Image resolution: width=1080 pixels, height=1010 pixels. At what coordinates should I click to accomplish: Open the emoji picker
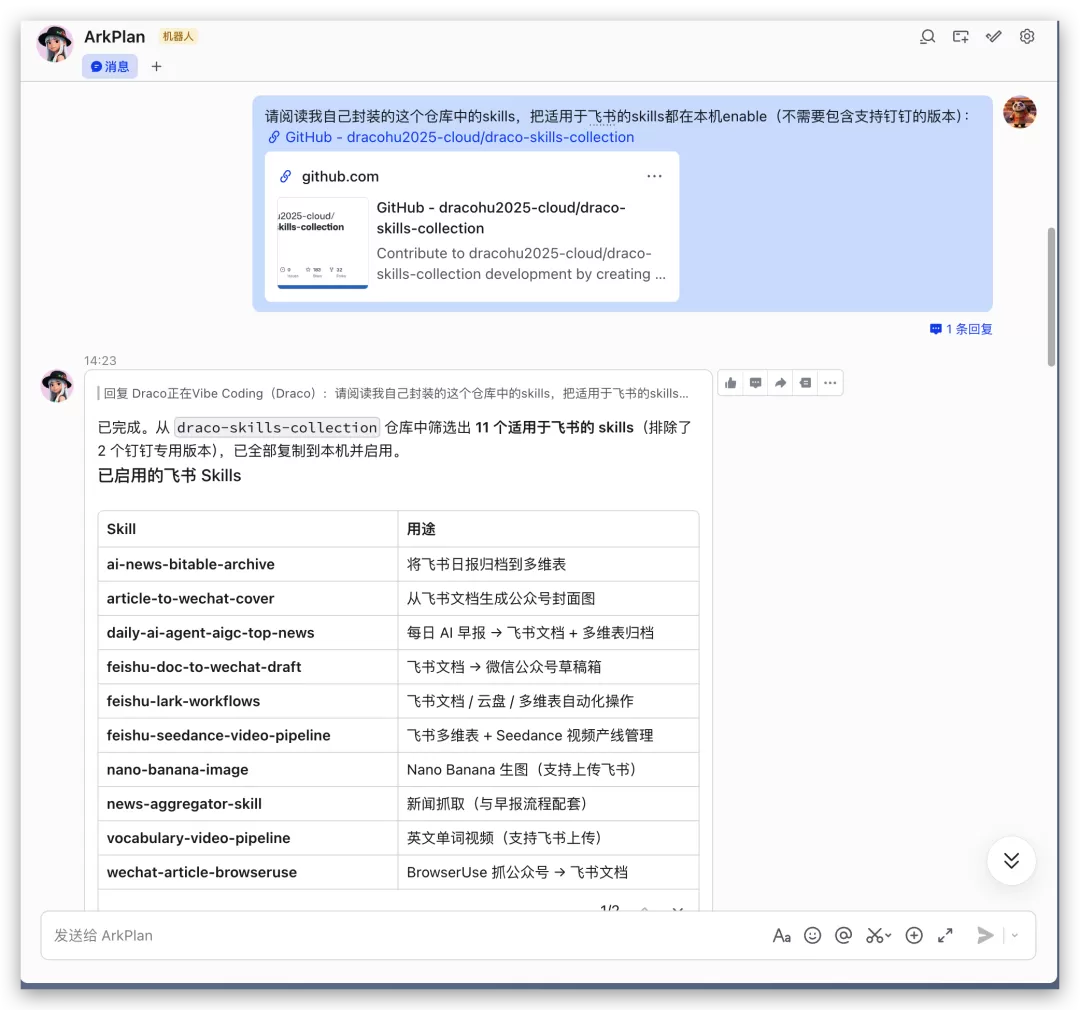[x=813, y=936]
